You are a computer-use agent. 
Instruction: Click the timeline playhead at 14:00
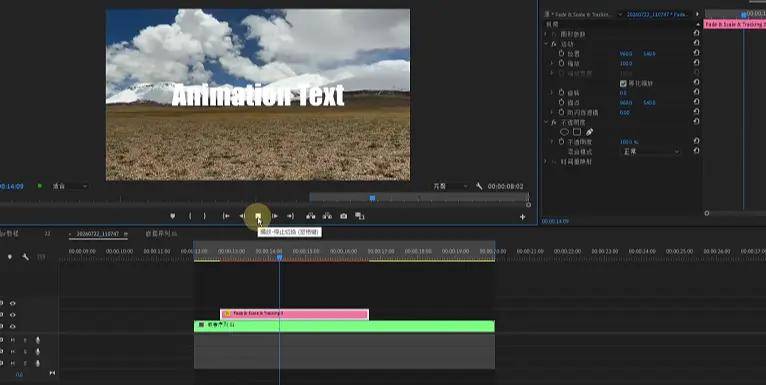click(279, 257)
